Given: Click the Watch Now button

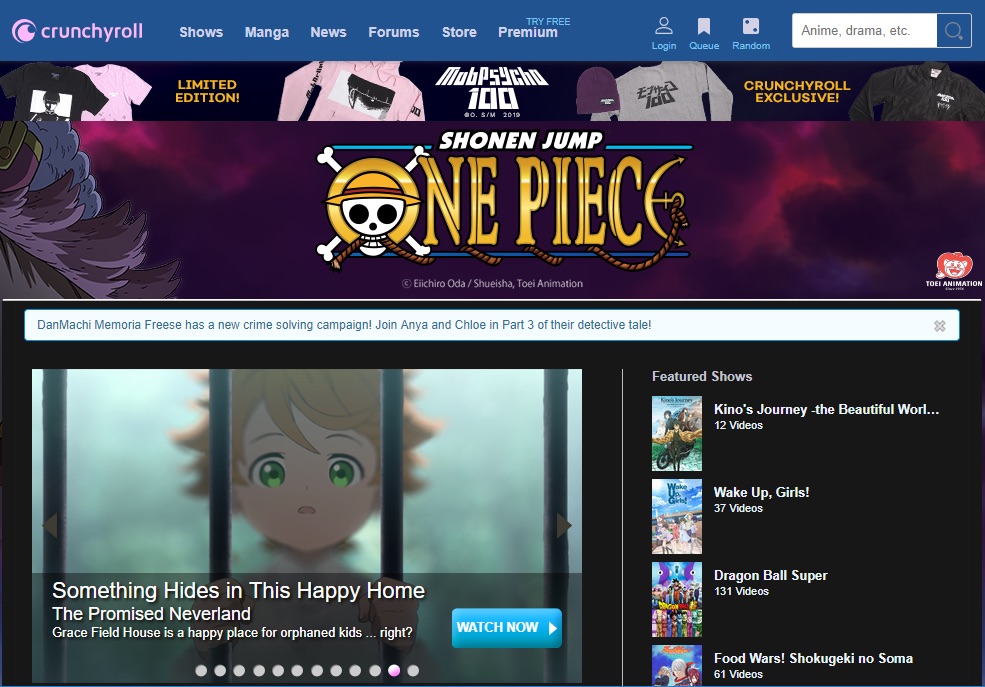Looking at the screenshot, I should click(506, 627).
